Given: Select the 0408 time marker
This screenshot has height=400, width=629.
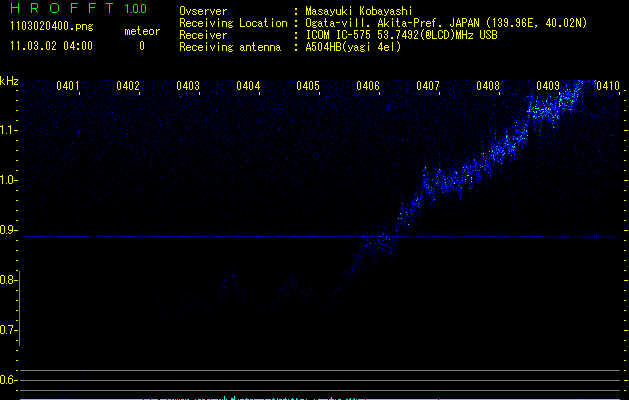Looking at the screenshot, I should pyautogui.click(x=488, y=86).
